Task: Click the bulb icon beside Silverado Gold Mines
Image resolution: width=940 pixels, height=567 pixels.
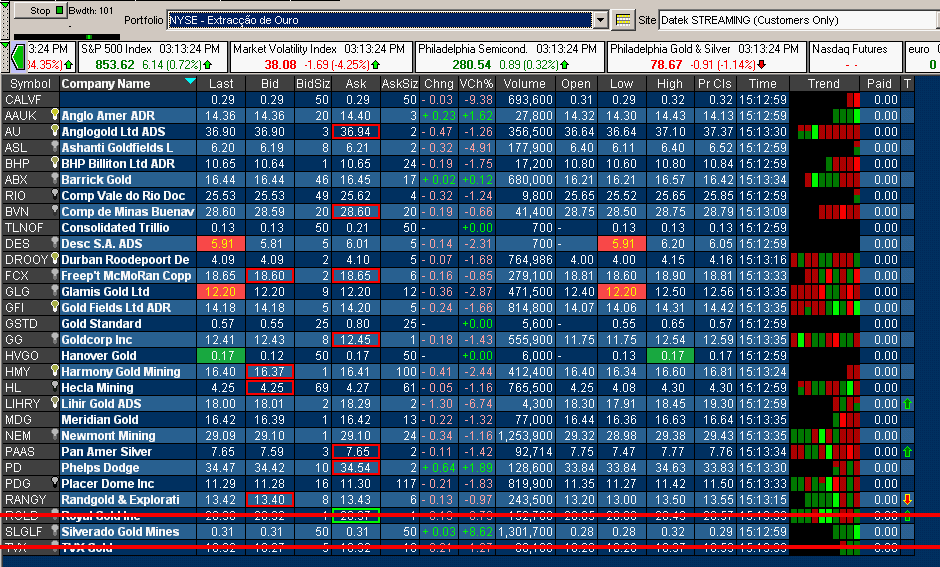Action: [55, 530]
